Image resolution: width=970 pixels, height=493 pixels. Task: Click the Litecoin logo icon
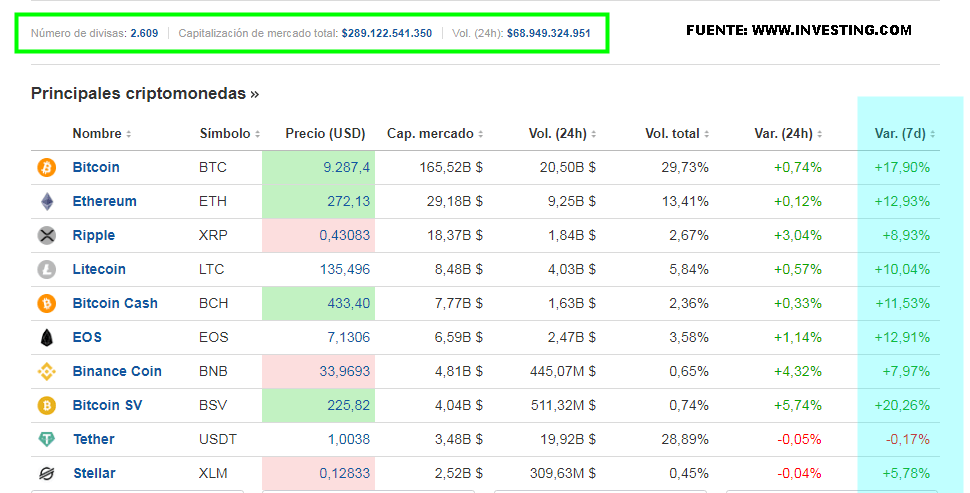(x=47, y=270)
